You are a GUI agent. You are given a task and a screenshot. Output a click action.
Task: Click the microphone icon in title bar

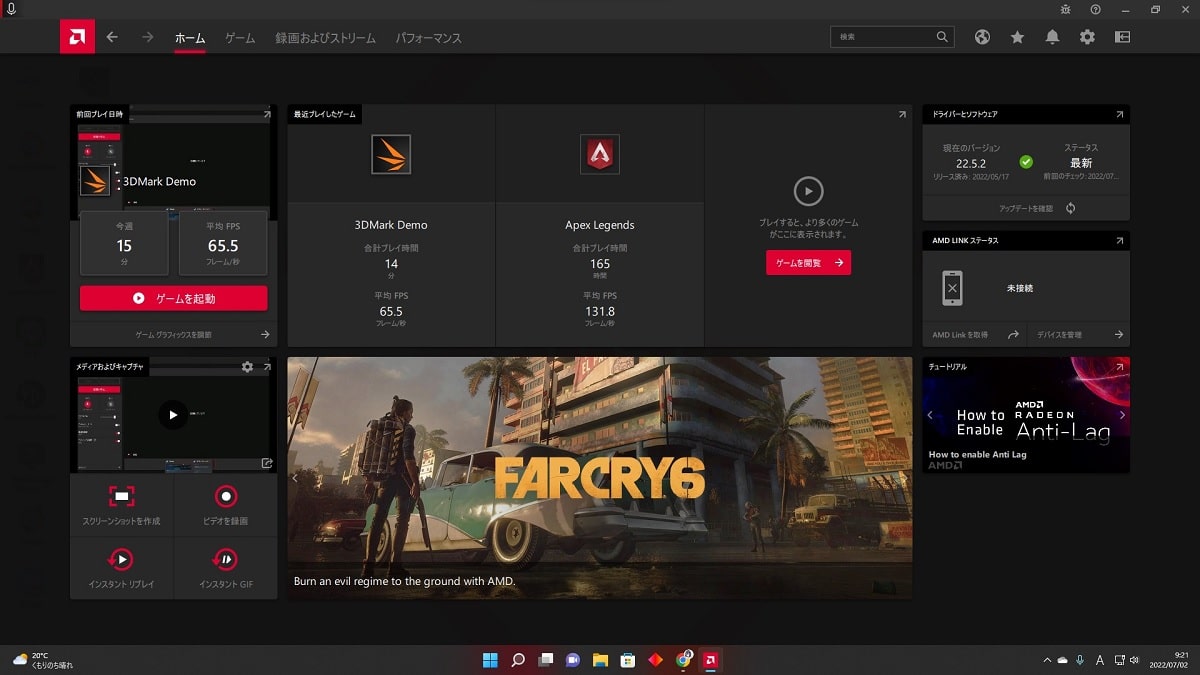click(10, 9)
